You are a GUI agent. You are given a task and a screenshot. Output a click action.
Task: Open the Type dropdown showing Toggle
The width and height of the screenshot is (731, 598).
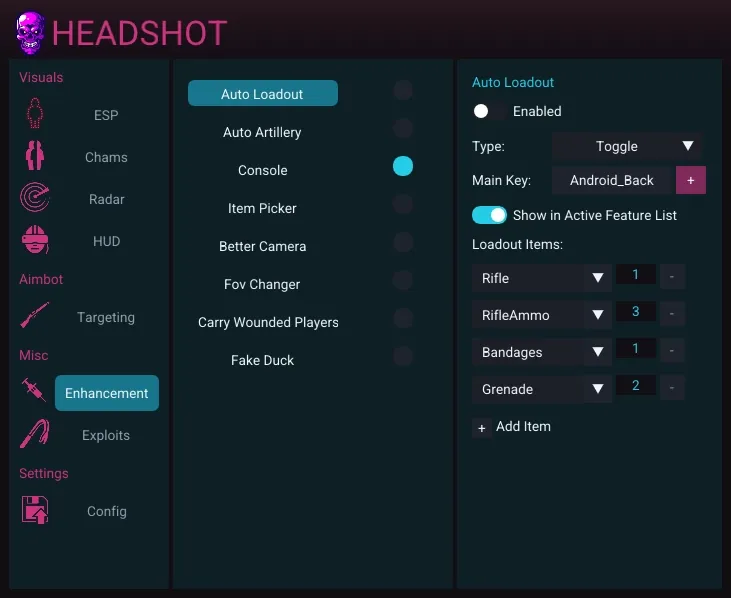tap(627, 146)
